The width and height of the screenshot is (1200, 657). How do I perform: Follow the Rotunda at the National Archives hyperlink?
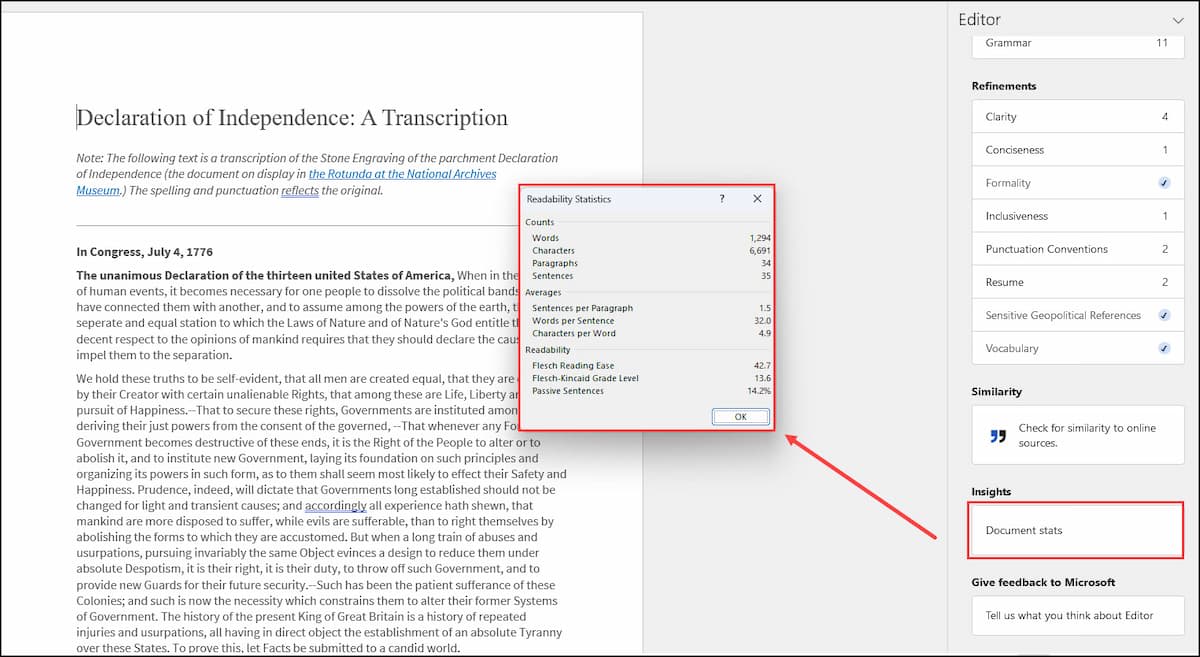point(401,173)
